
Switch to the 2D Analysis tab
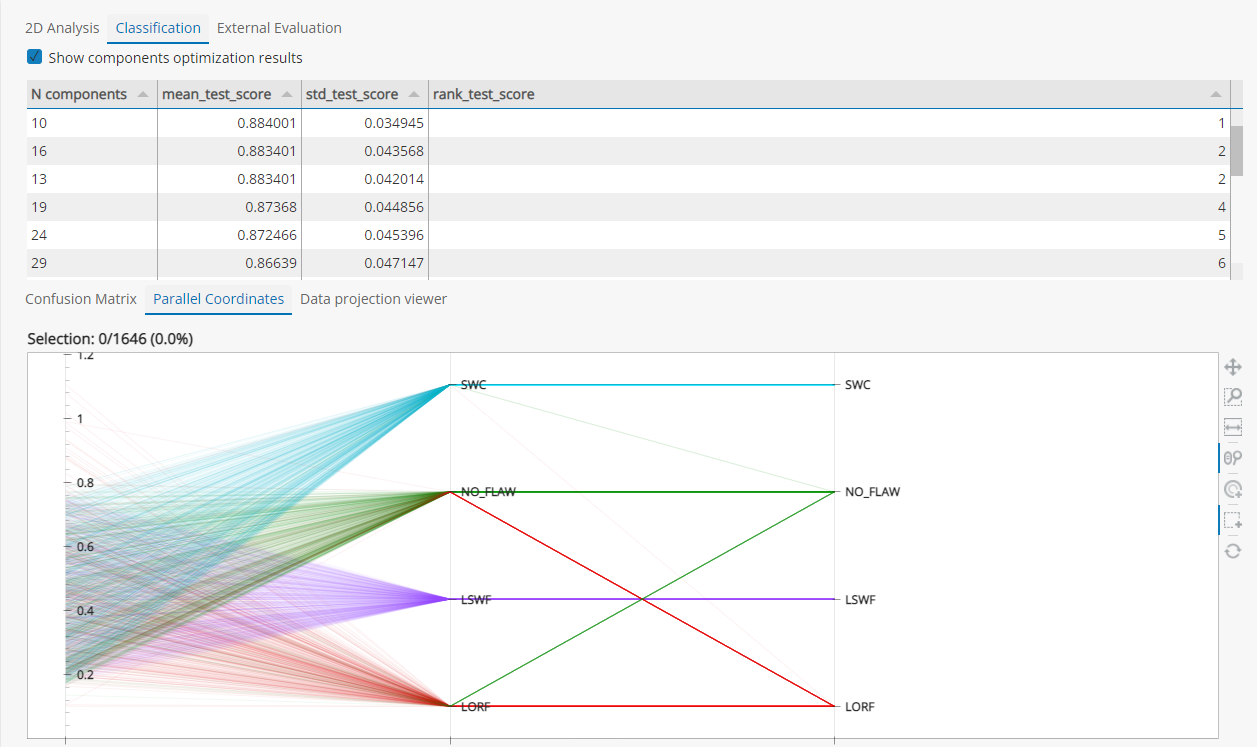coord(62,28)
